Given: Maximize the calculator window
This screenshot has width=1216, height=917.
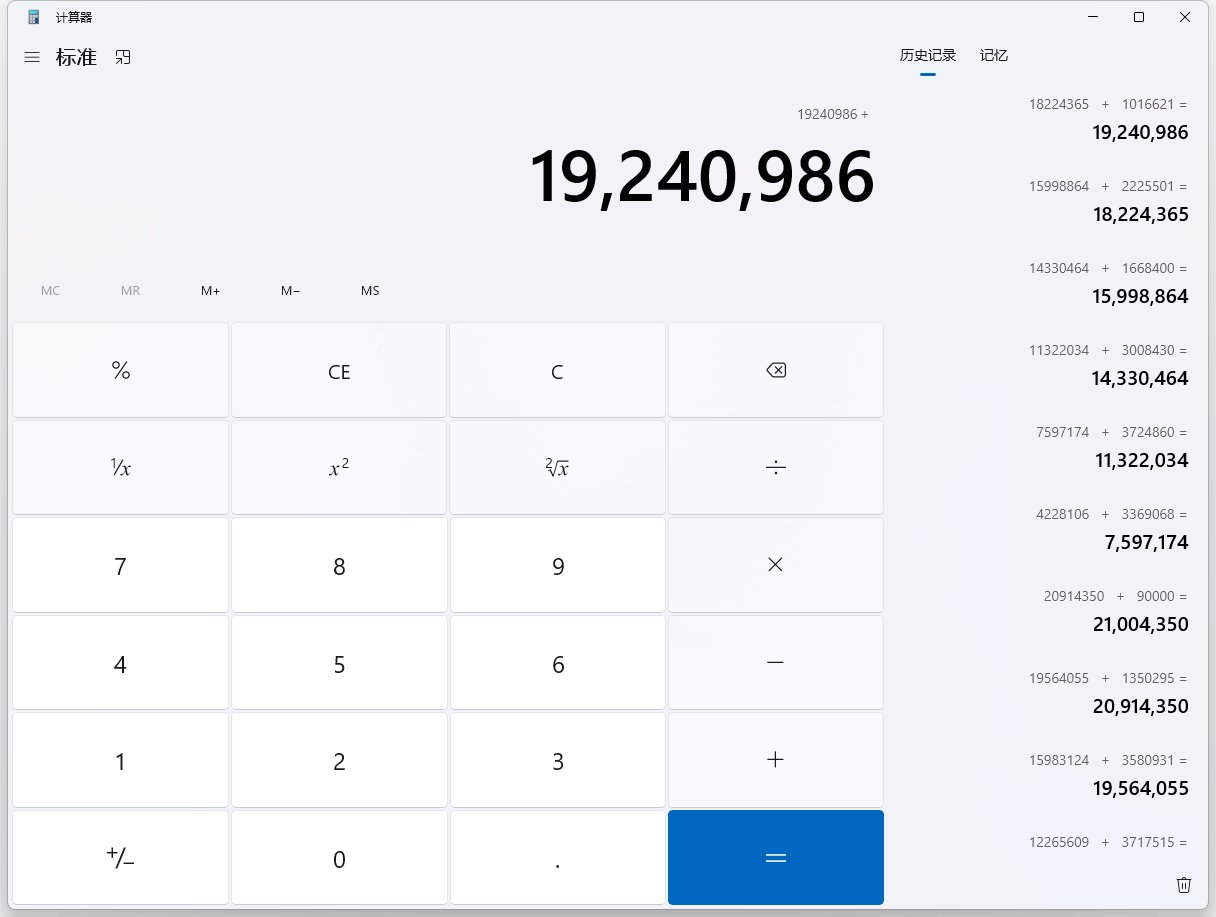Looking at the screenshot, I should (1138, 17).
